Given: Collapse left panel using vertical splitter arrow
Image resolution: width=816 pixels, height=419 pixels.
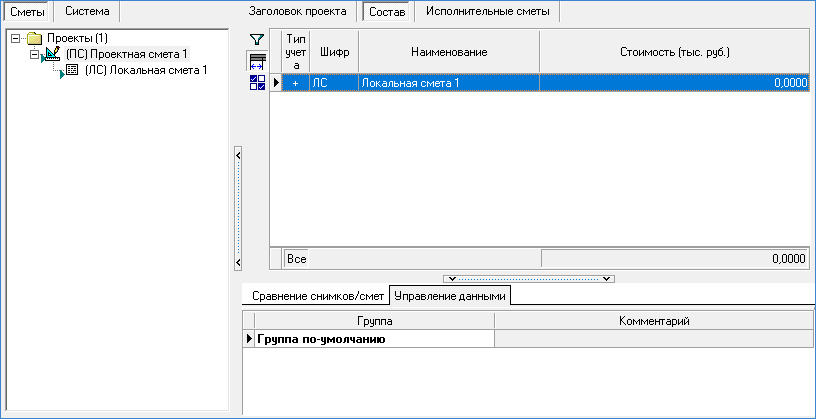Looking at the screenshot, I should [238, 155].
